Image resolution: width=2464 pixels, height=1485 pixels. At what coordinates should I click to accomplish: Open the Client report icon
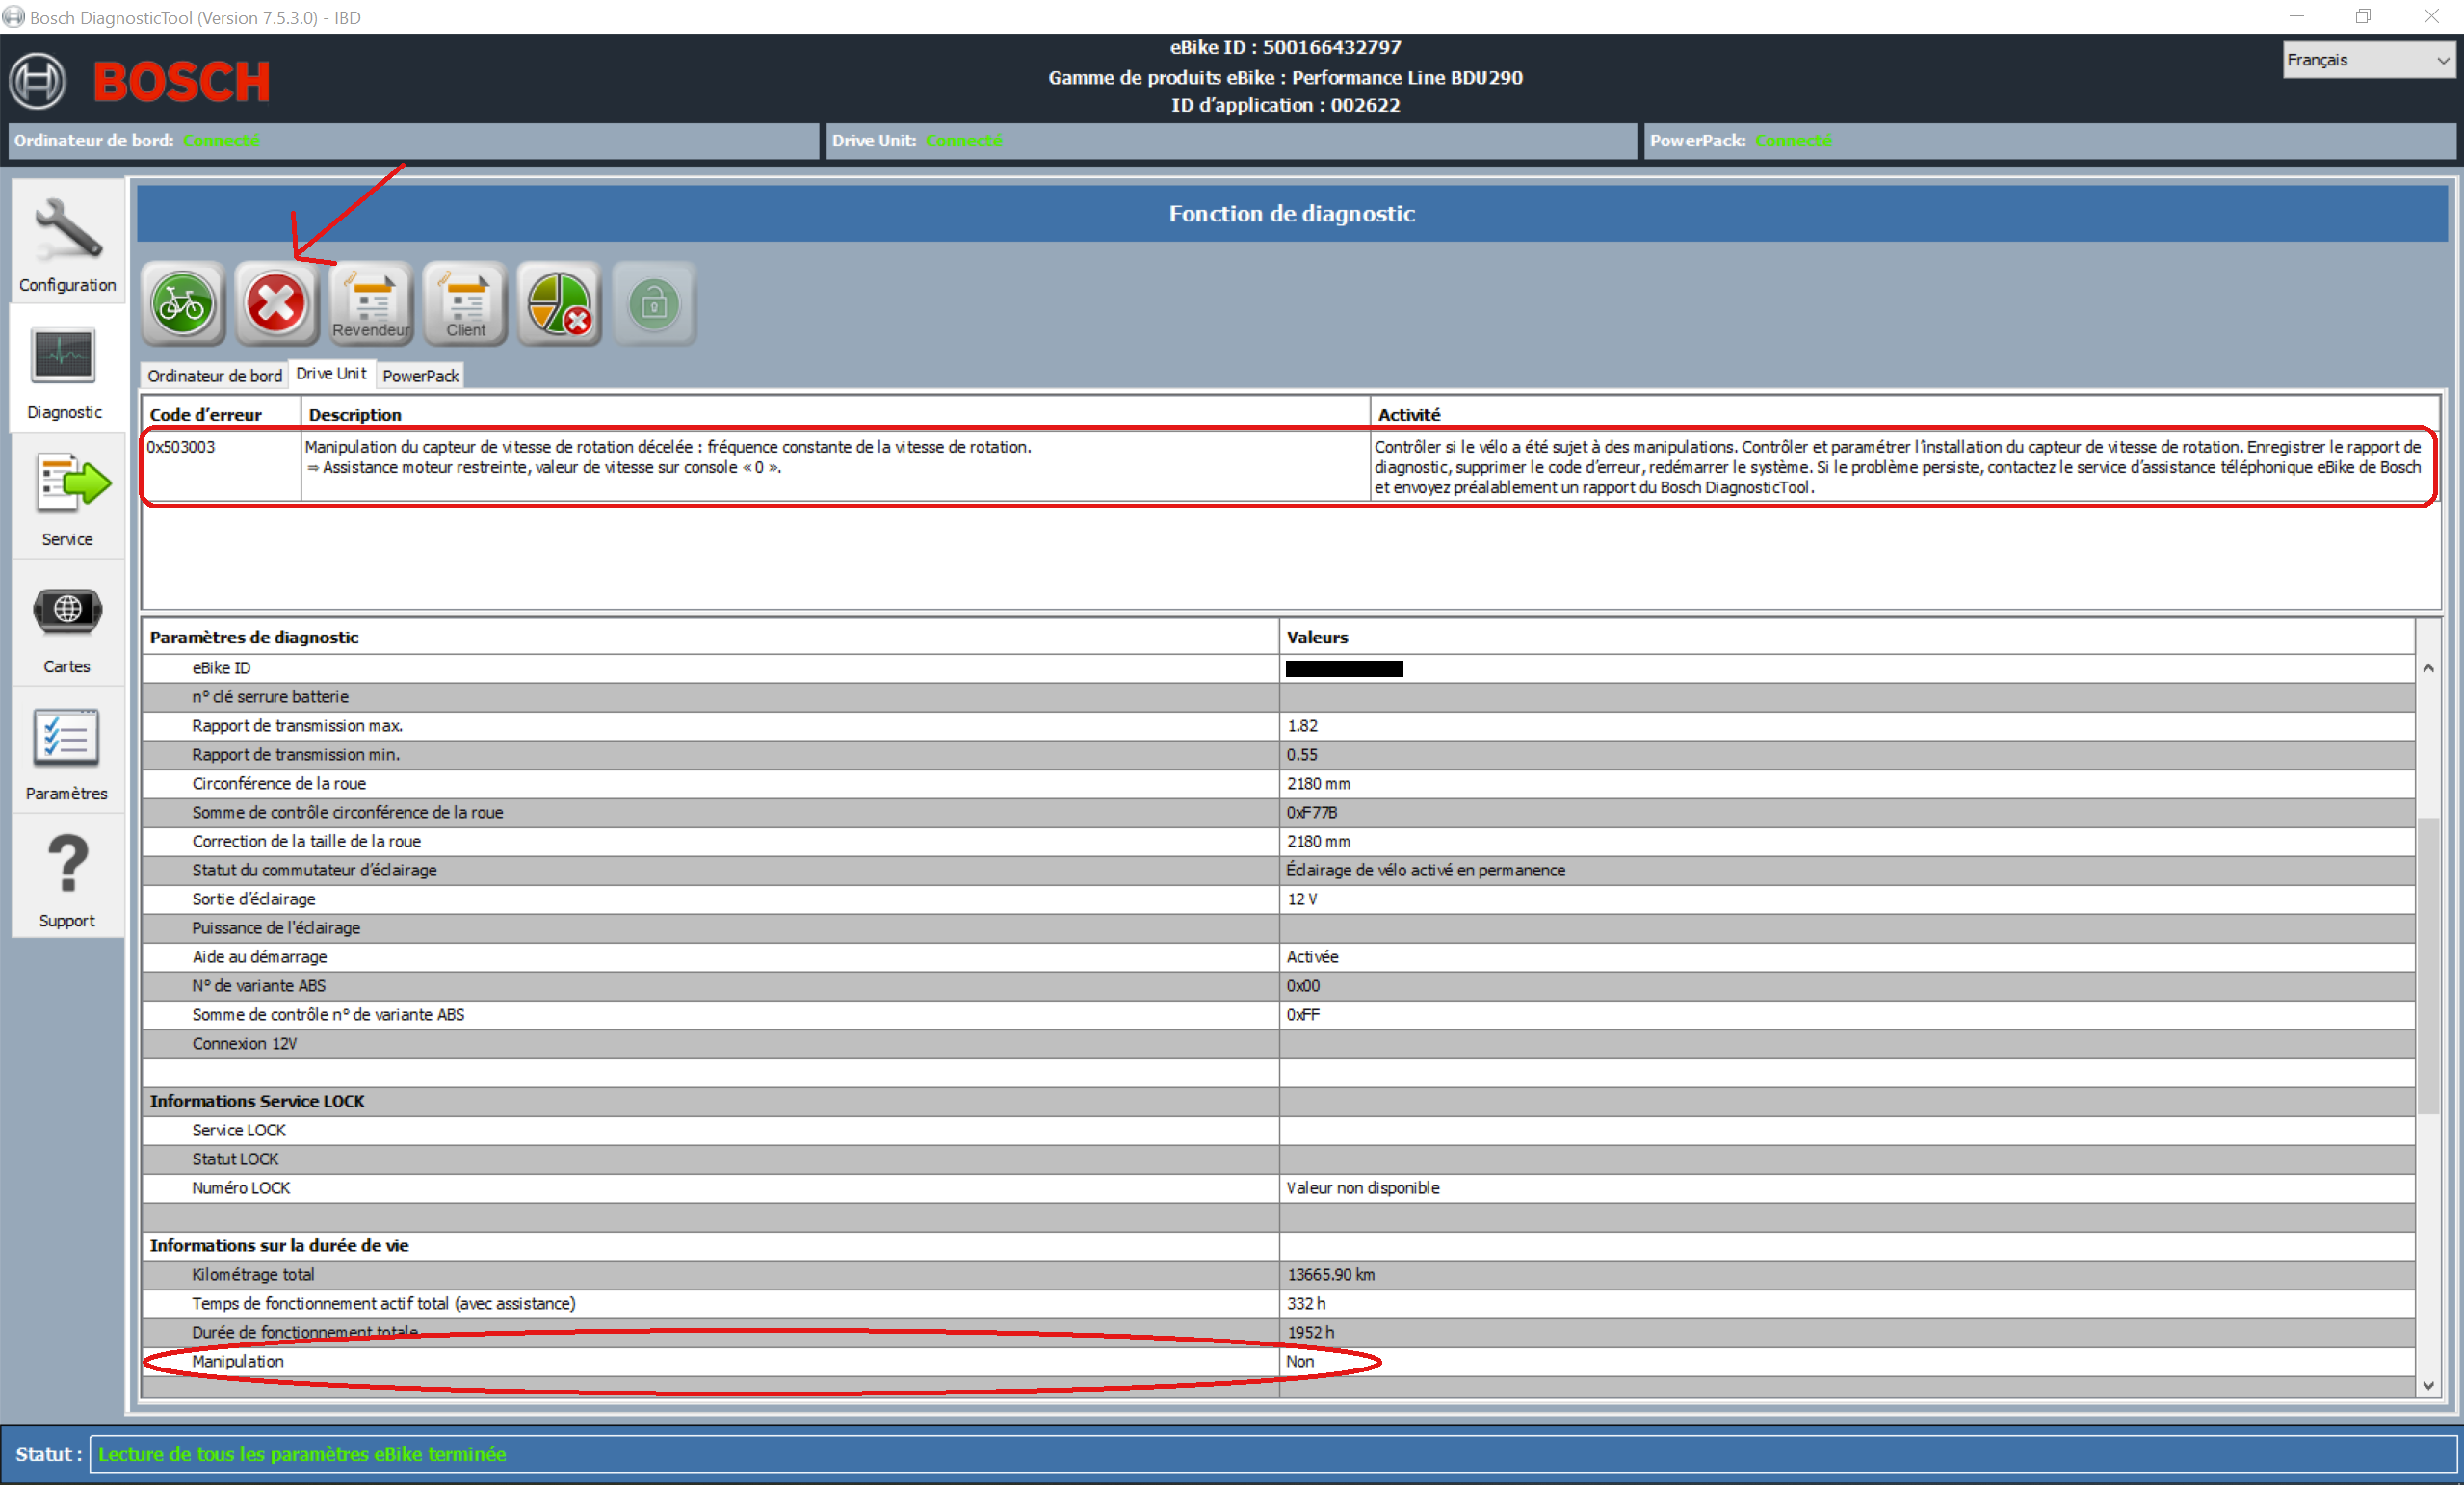(x=465, y=304)
